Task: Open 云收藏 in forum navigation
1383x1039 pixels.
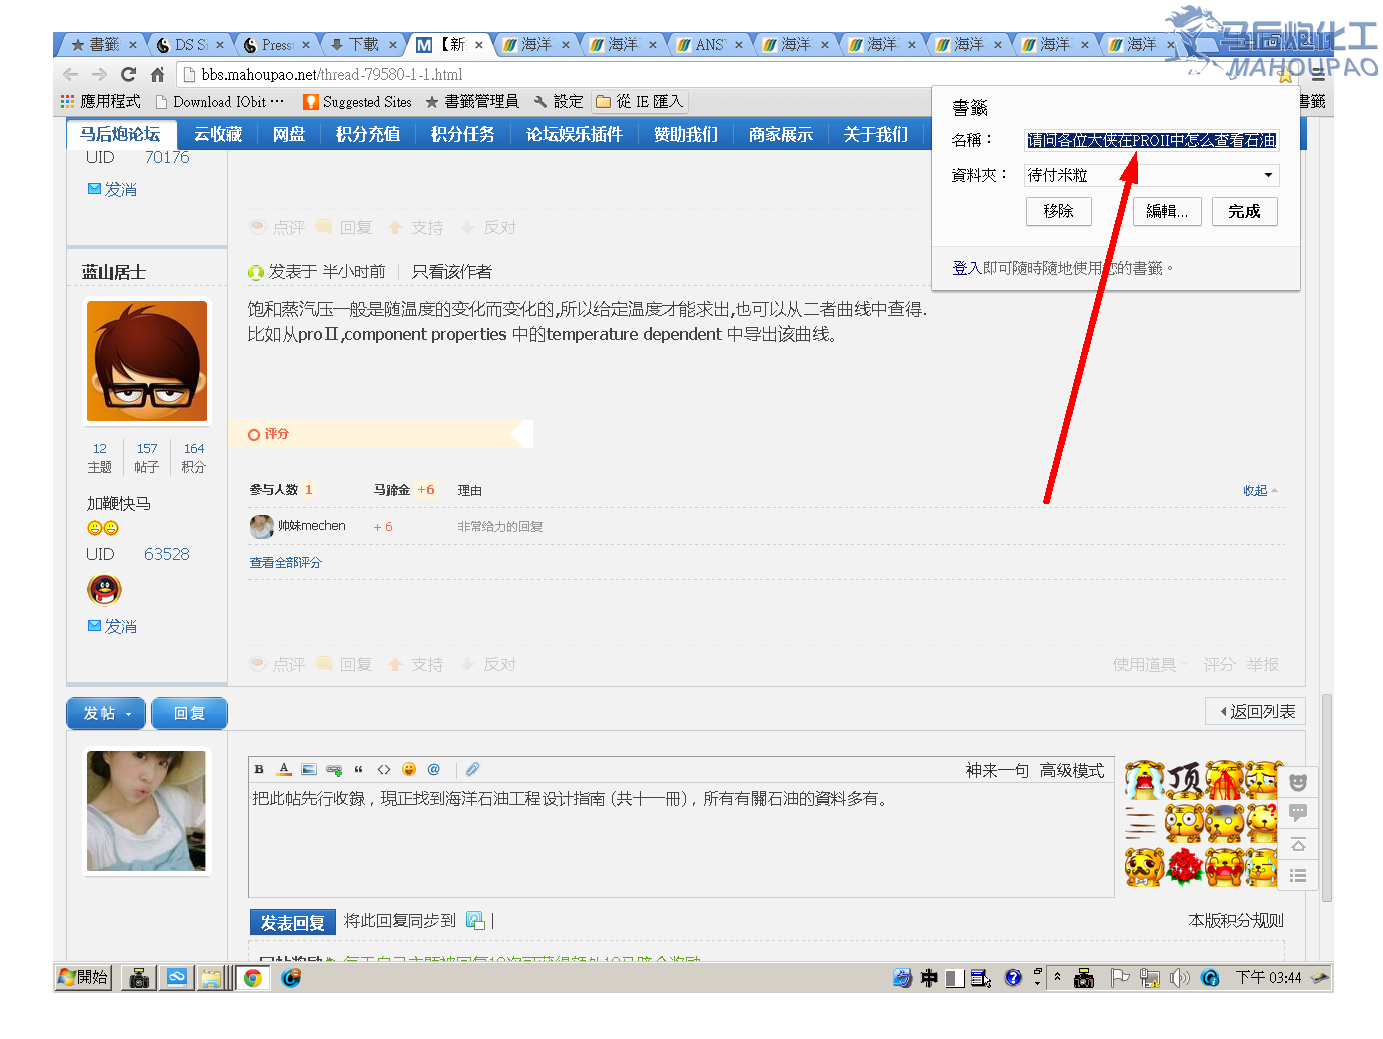Action: click(x=218, y=134)
